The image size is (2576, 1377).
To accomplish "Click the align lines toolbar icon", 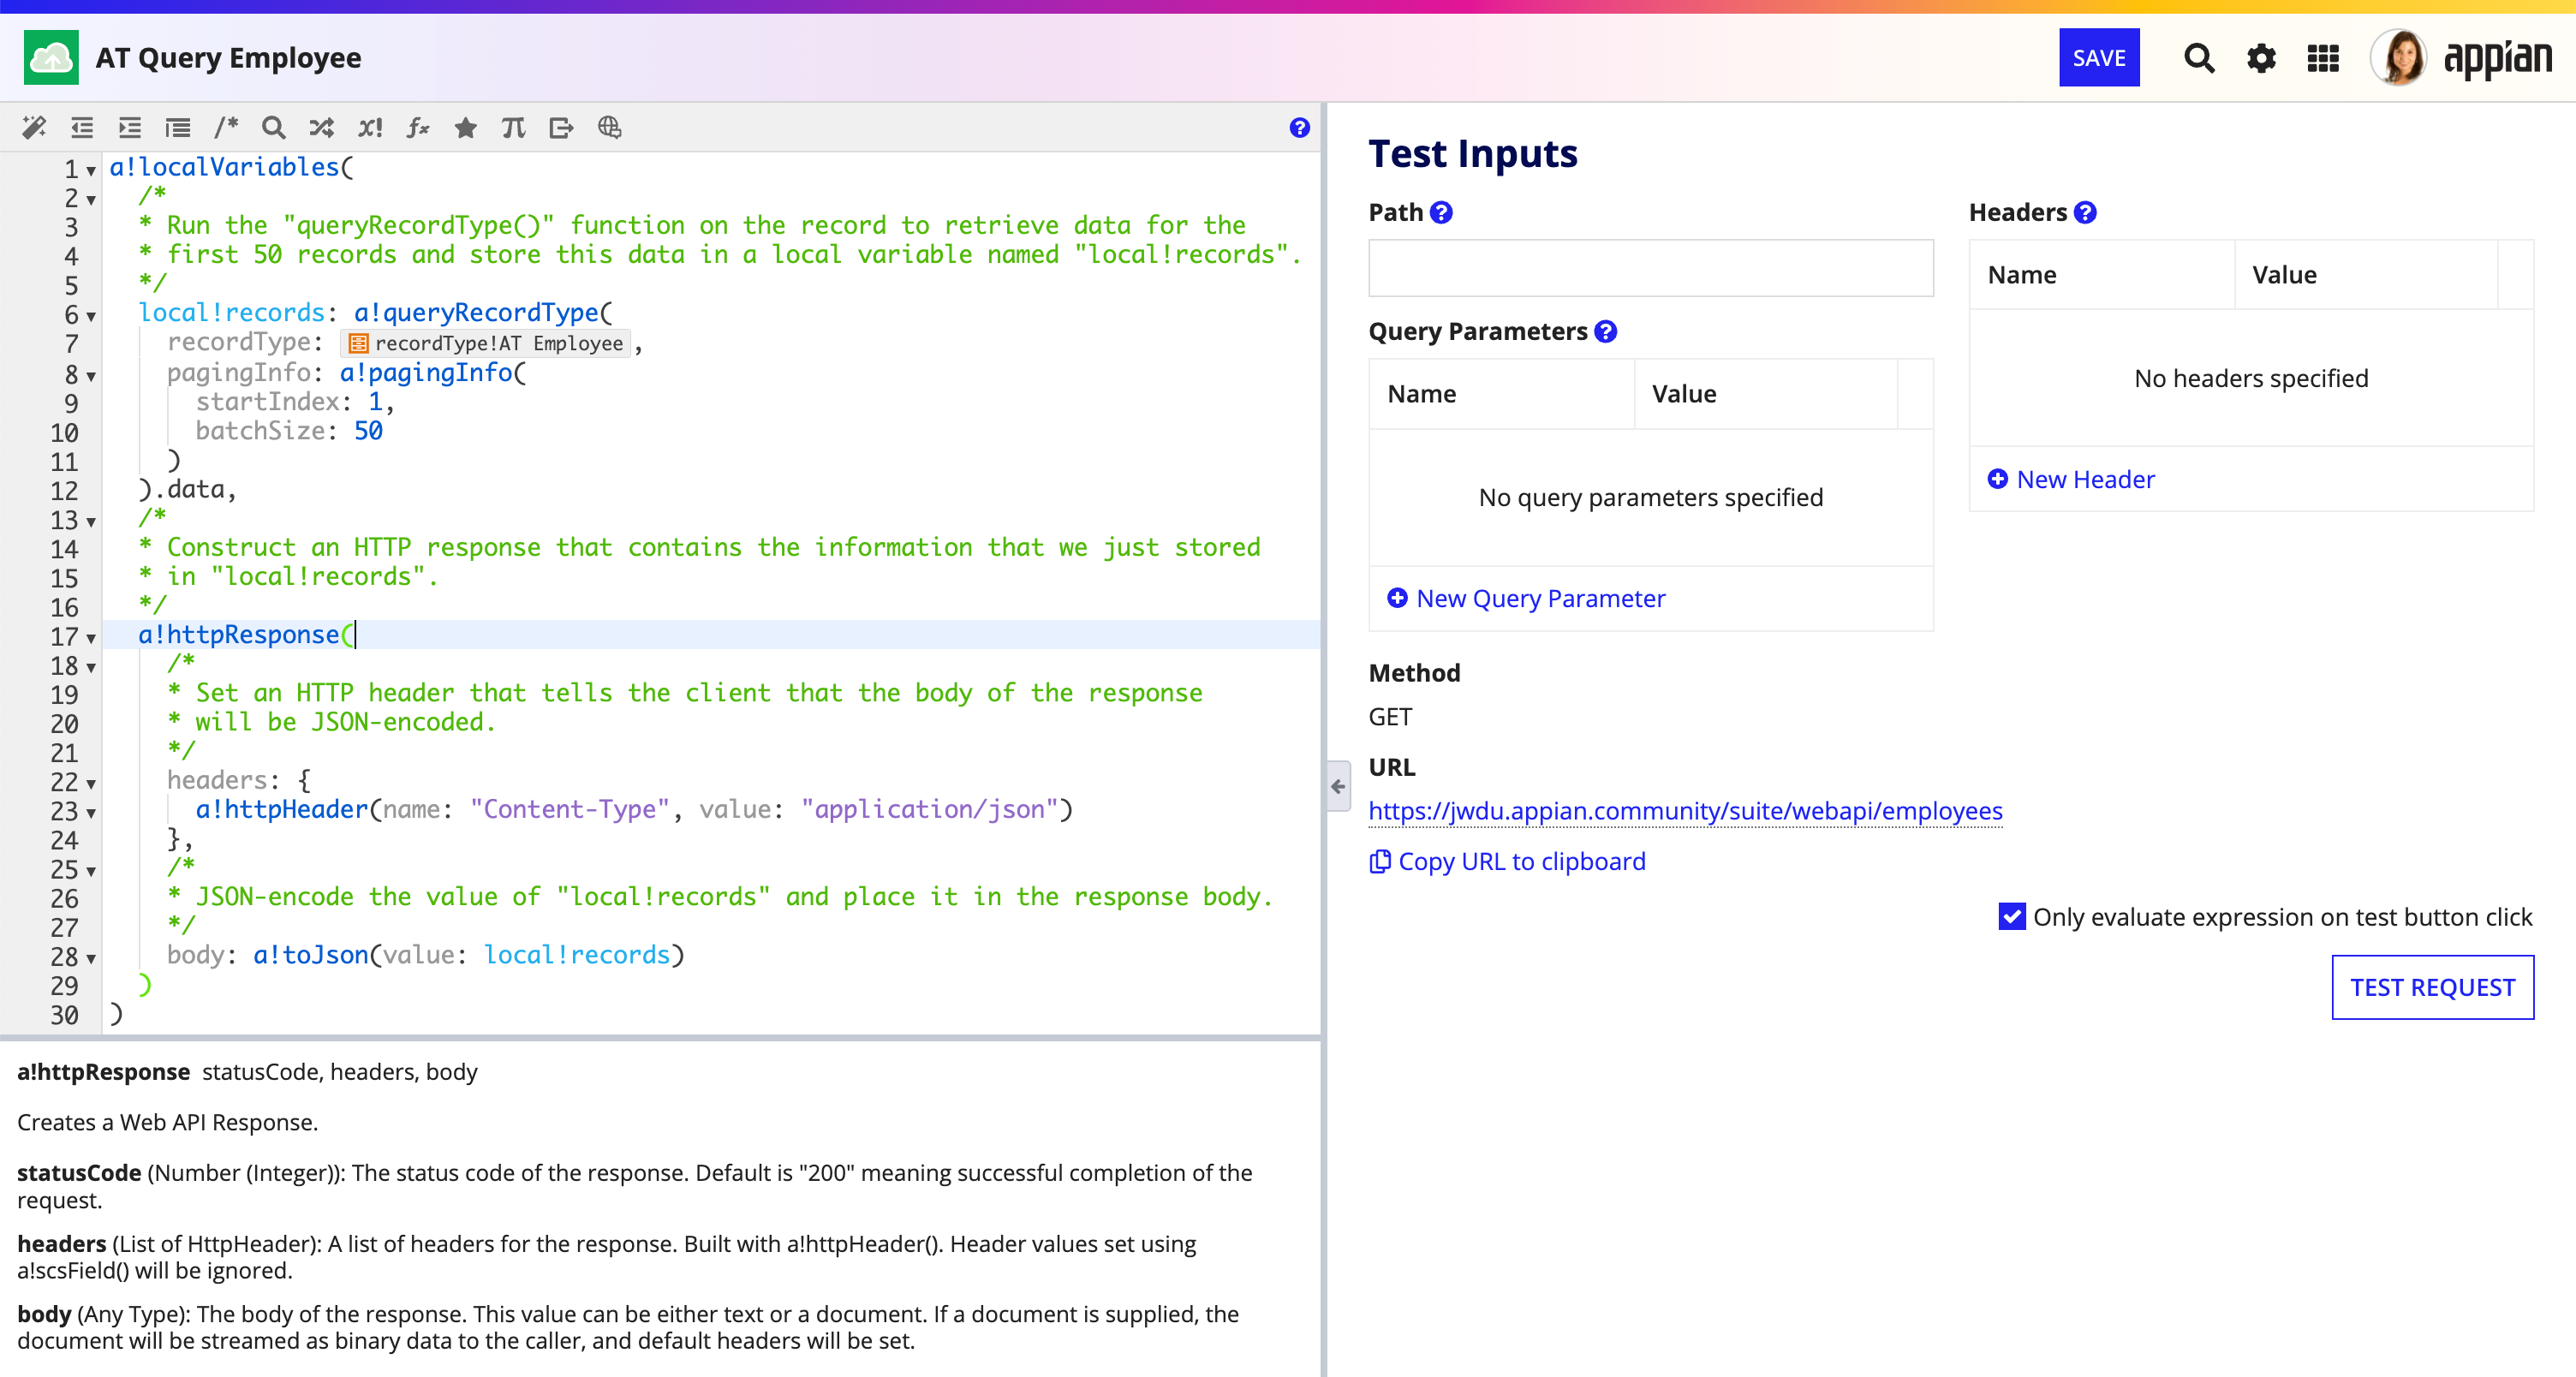I will click(178, 127).
